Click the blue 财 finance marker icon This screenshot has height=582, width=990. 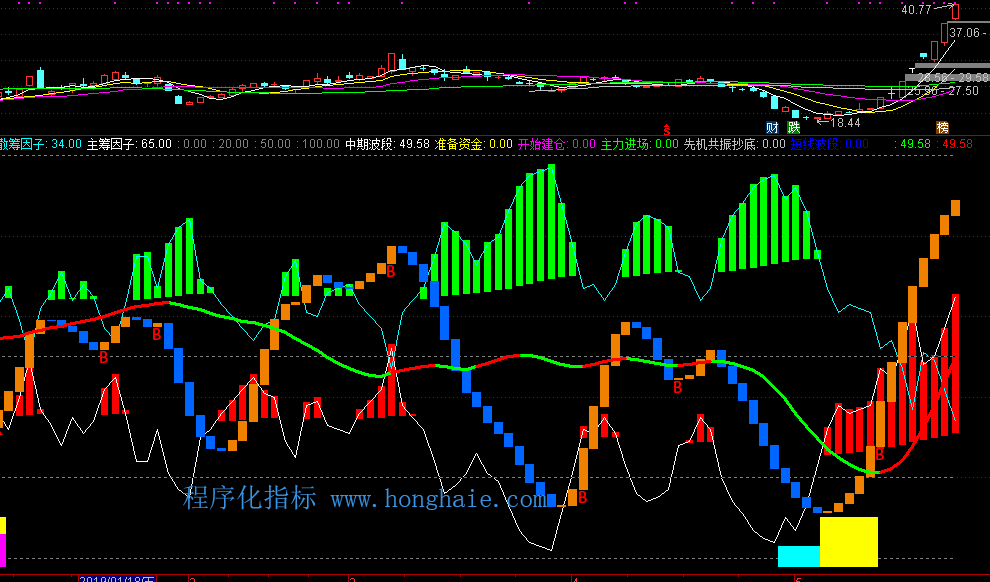coord(772,127)
